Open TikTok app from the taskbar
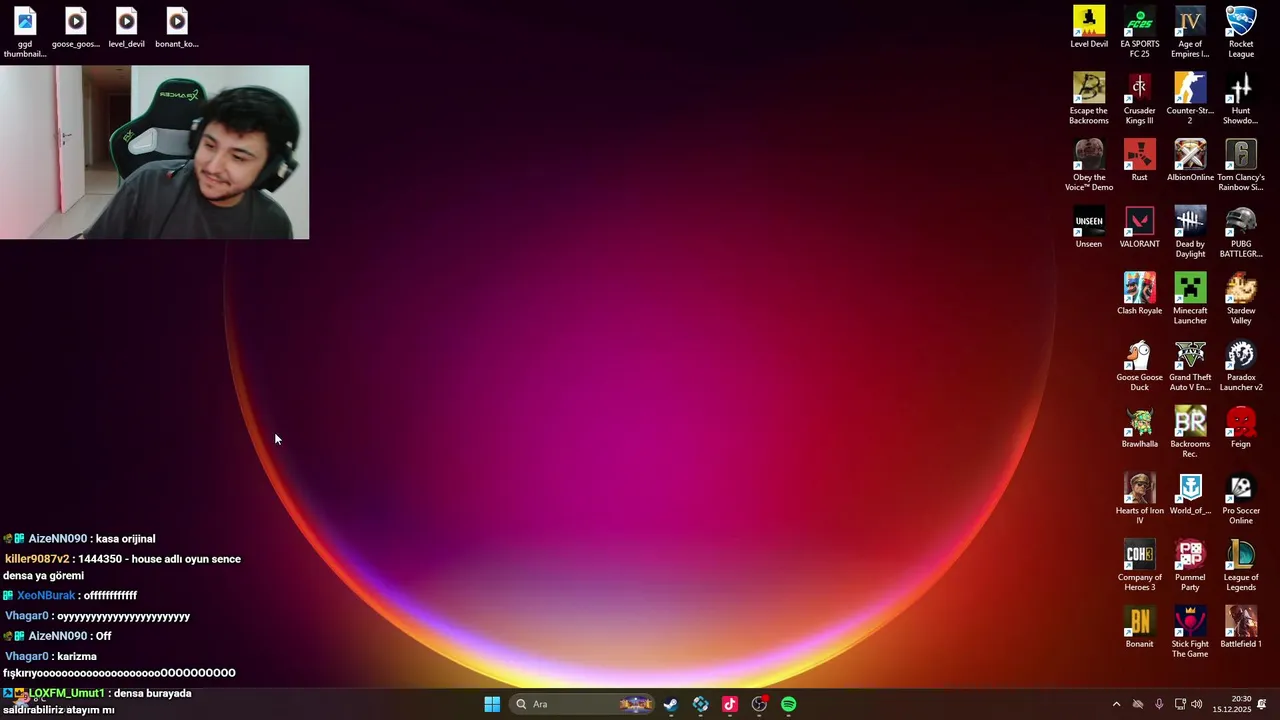Screen dimensions: 1280x720 [730, 704]
